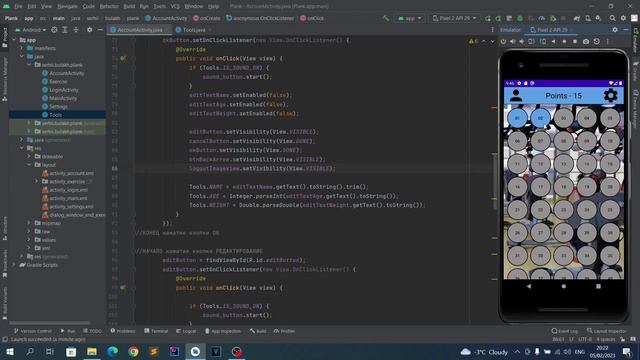This screenshot has height=360, width=640.
Task: Click the emulator rotate left icon
Action: (x=531, y=42)
